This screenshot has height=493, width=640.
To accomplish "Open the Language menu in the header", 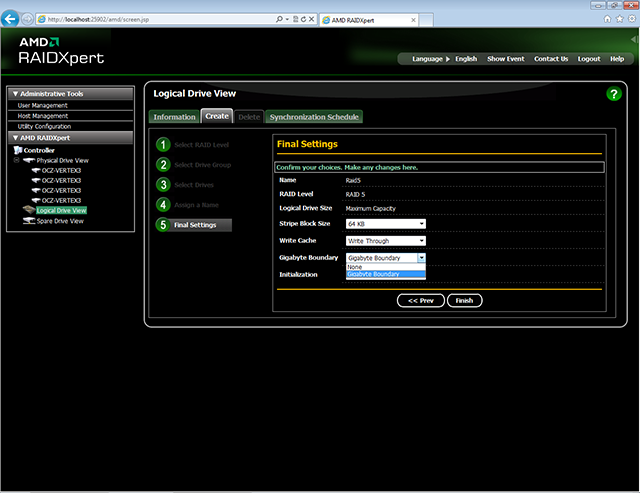I will 431,59.
